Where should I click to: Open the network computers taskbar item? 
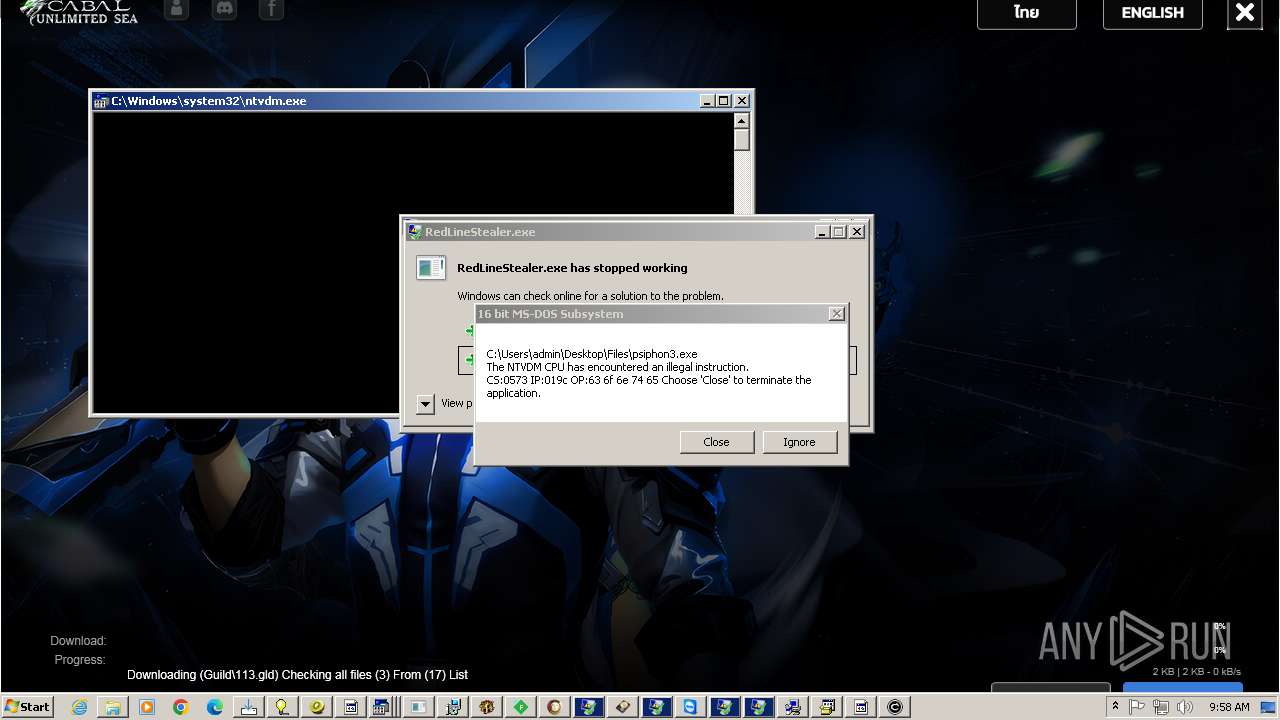792,707
